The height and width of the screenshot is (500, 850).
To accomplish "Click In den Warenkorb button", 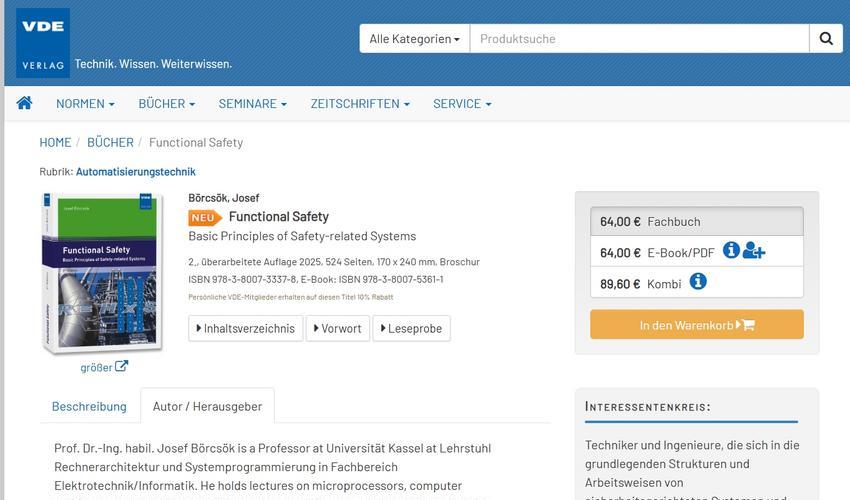I will [697, 325].
